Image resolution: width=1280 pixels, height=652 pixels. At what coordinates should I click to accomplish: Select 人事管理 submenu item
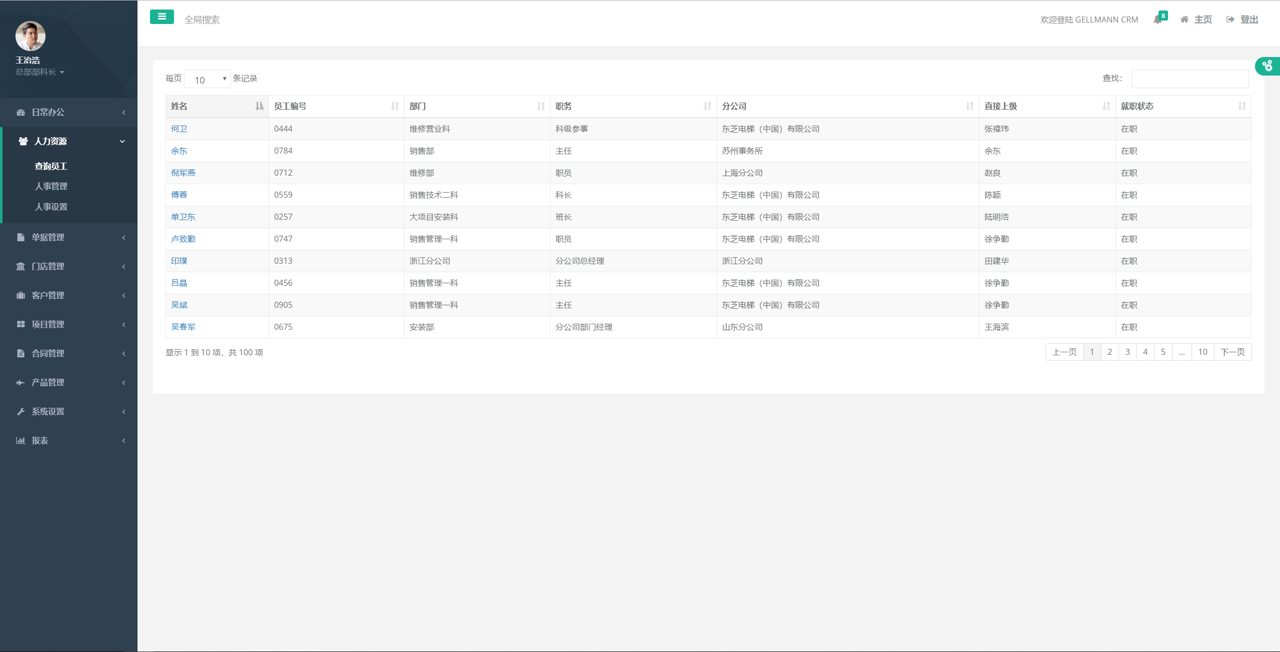[x=51, y=187]
